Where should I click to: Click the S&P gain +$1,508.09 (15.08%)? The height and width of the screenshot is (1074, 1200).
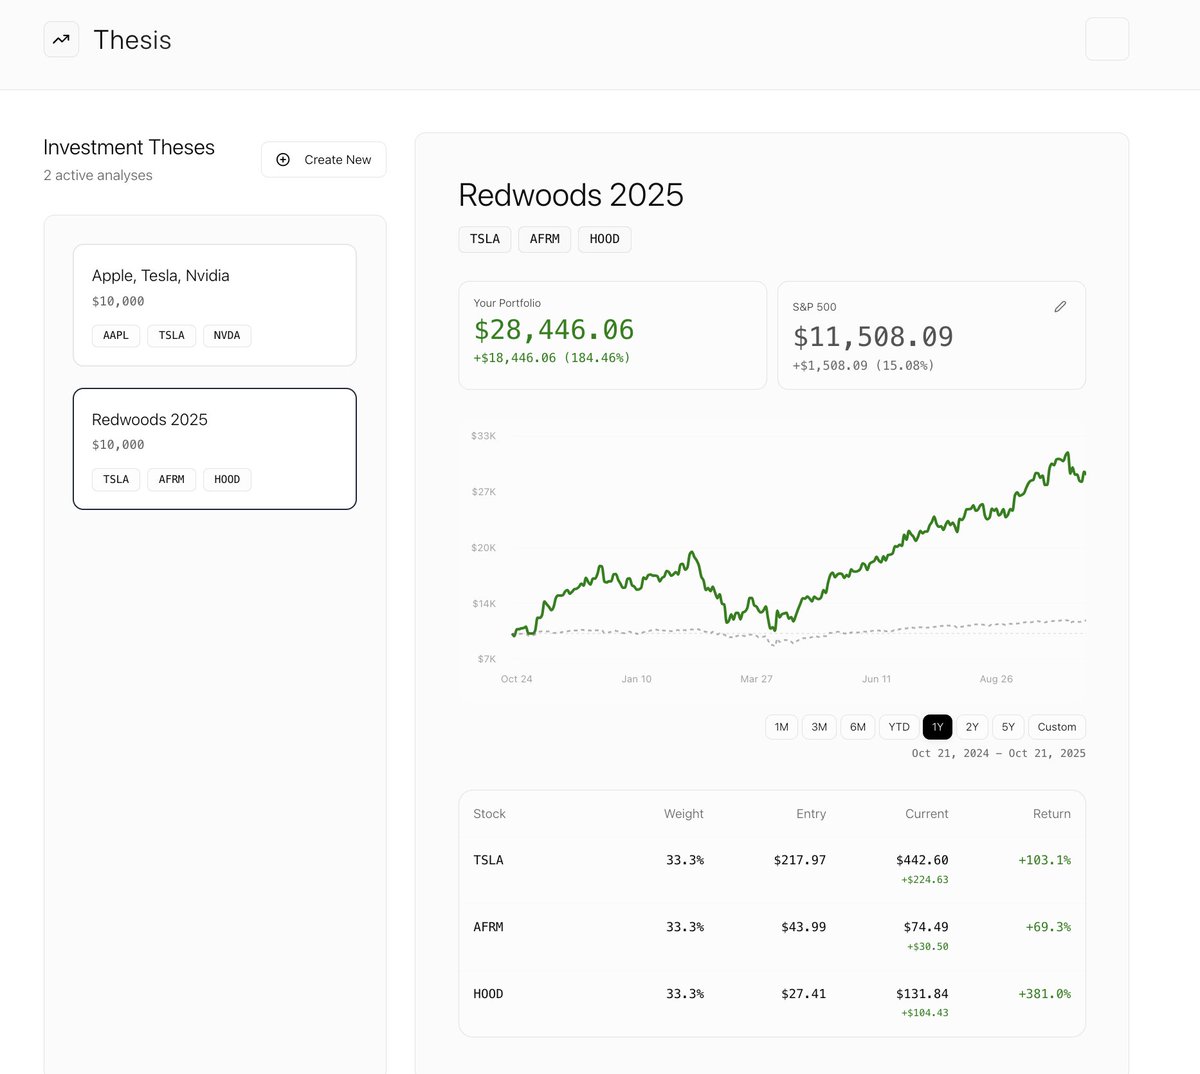(864, 366)
